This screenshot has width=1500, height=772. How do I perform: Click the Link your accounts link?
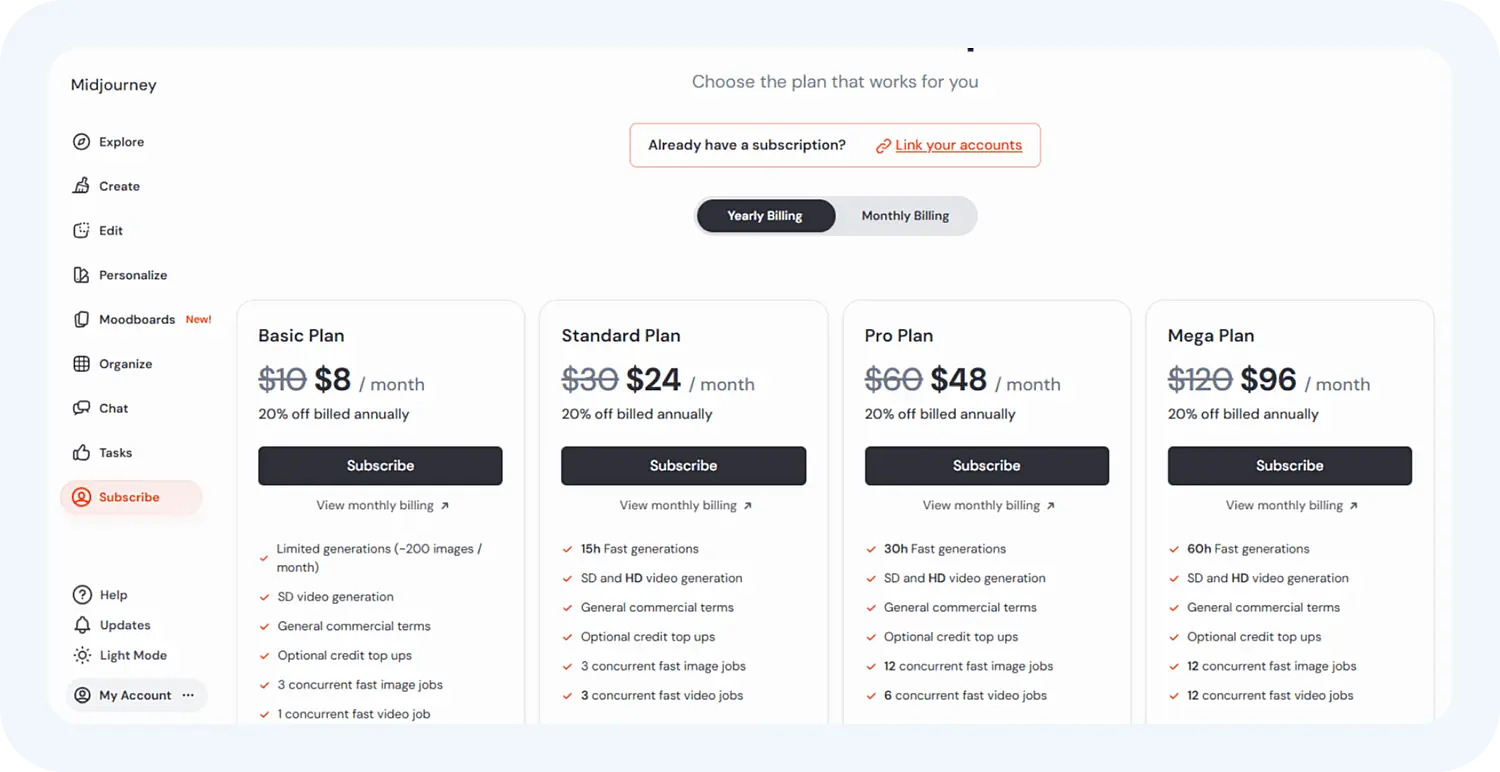point(958,145)
